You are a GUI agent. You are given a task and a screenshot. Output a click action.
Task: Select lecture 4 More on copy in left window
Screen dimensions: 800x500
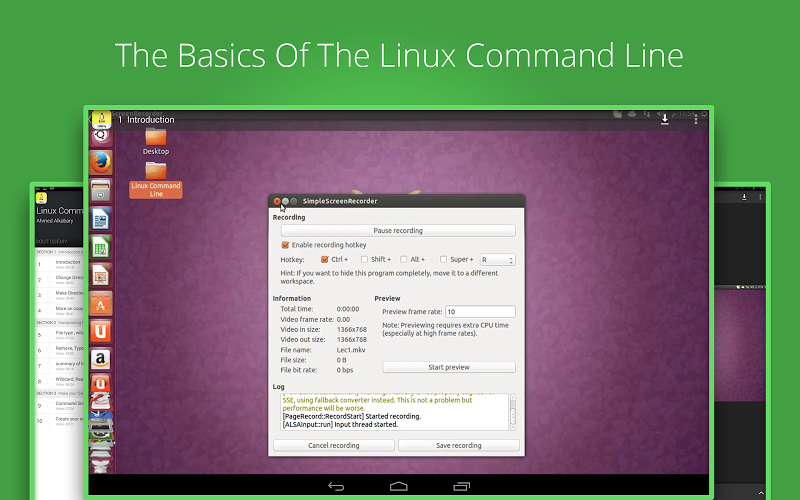click(x=59, y=310)
